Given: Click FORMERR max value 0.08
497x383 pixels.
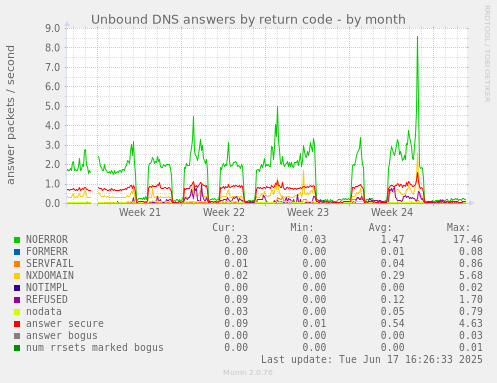Looking at the screenshot, I should click(x=471, y=251).
